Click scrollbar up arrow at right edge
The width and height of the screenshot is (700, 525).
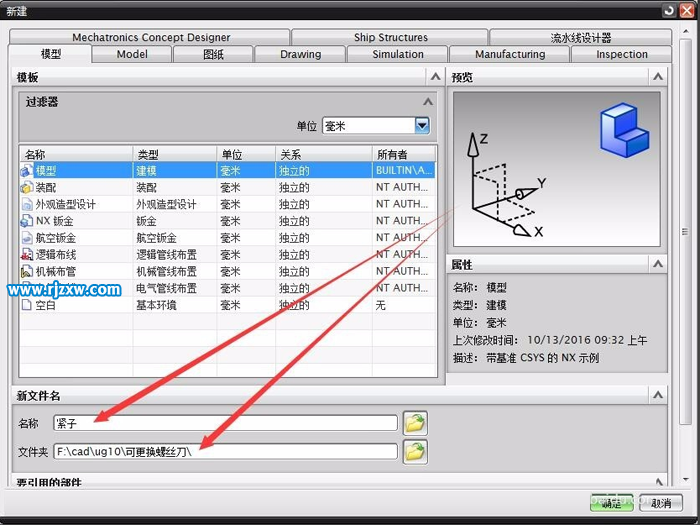tap(686, 32)
